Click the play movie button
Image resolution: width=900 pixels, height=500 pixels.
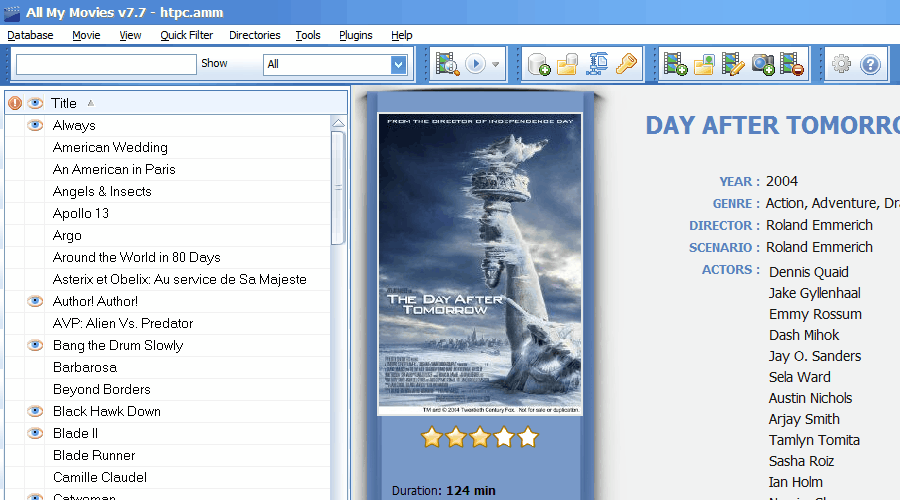click(475, 64)
